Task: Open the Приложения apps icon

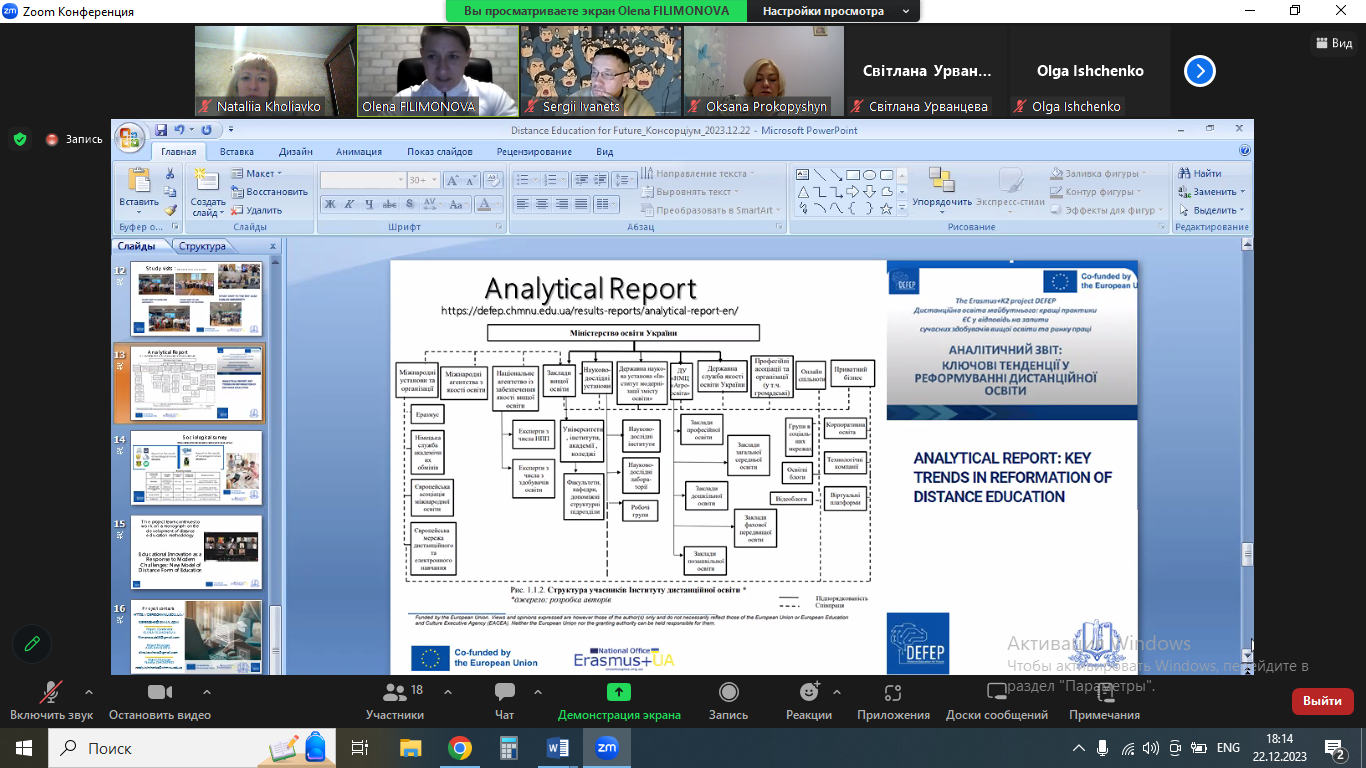Action: [893, 693]
